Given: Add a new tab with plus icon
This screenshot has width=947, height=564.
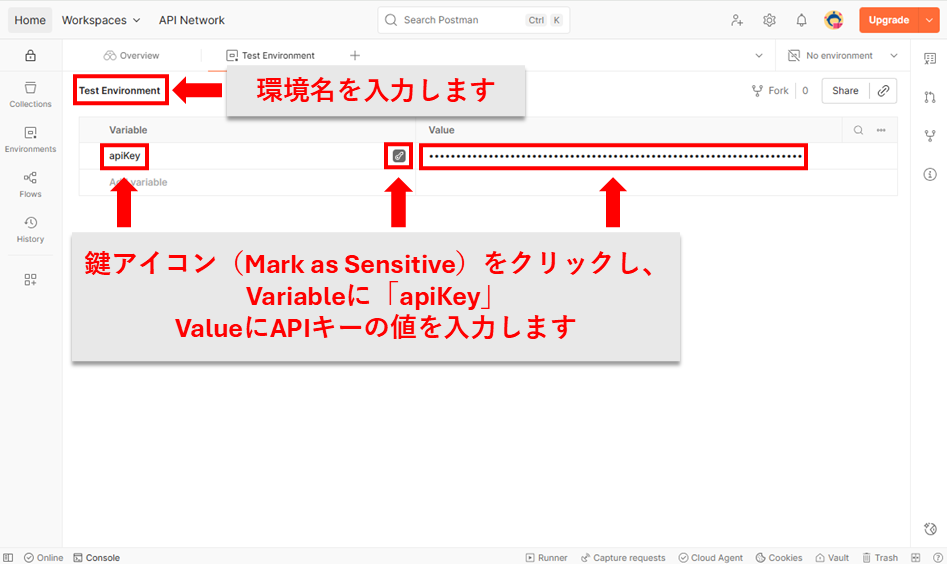Looking at the screenshot, I should [354, 56].
